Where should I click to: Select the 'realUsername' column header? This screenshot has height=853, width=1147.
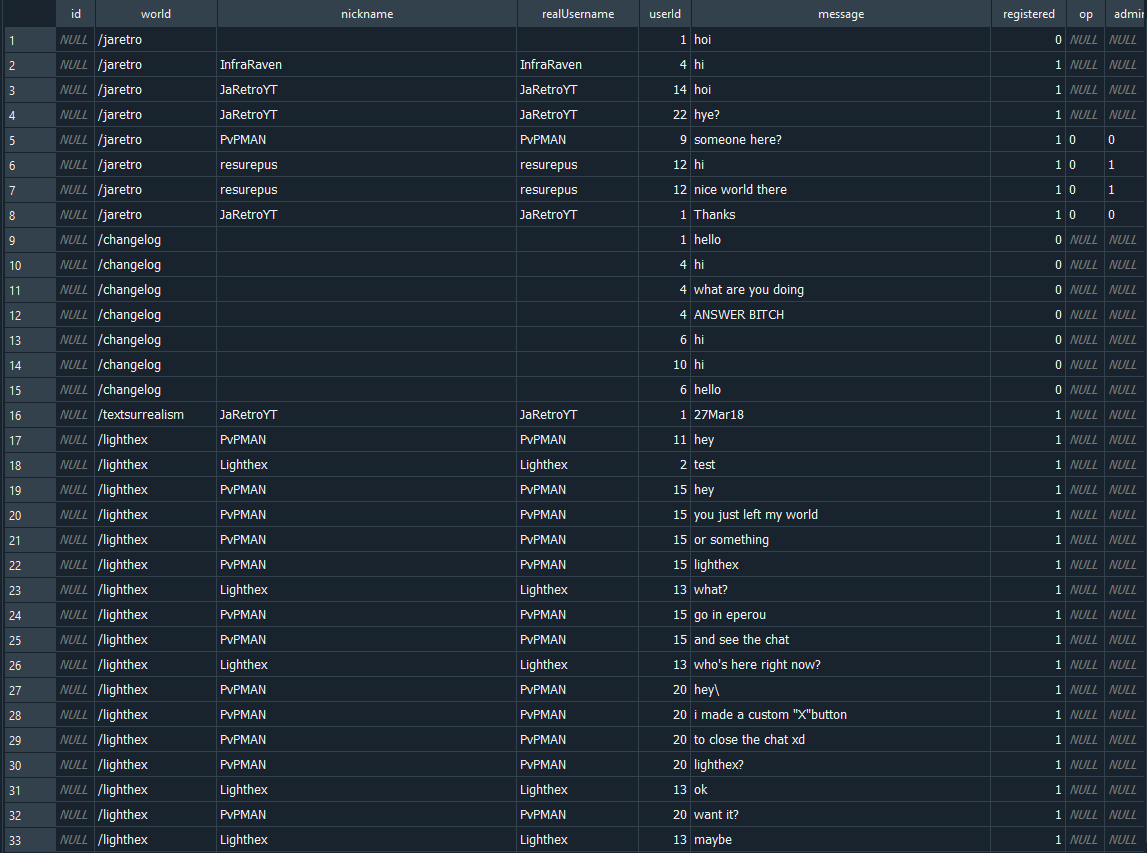577,14
